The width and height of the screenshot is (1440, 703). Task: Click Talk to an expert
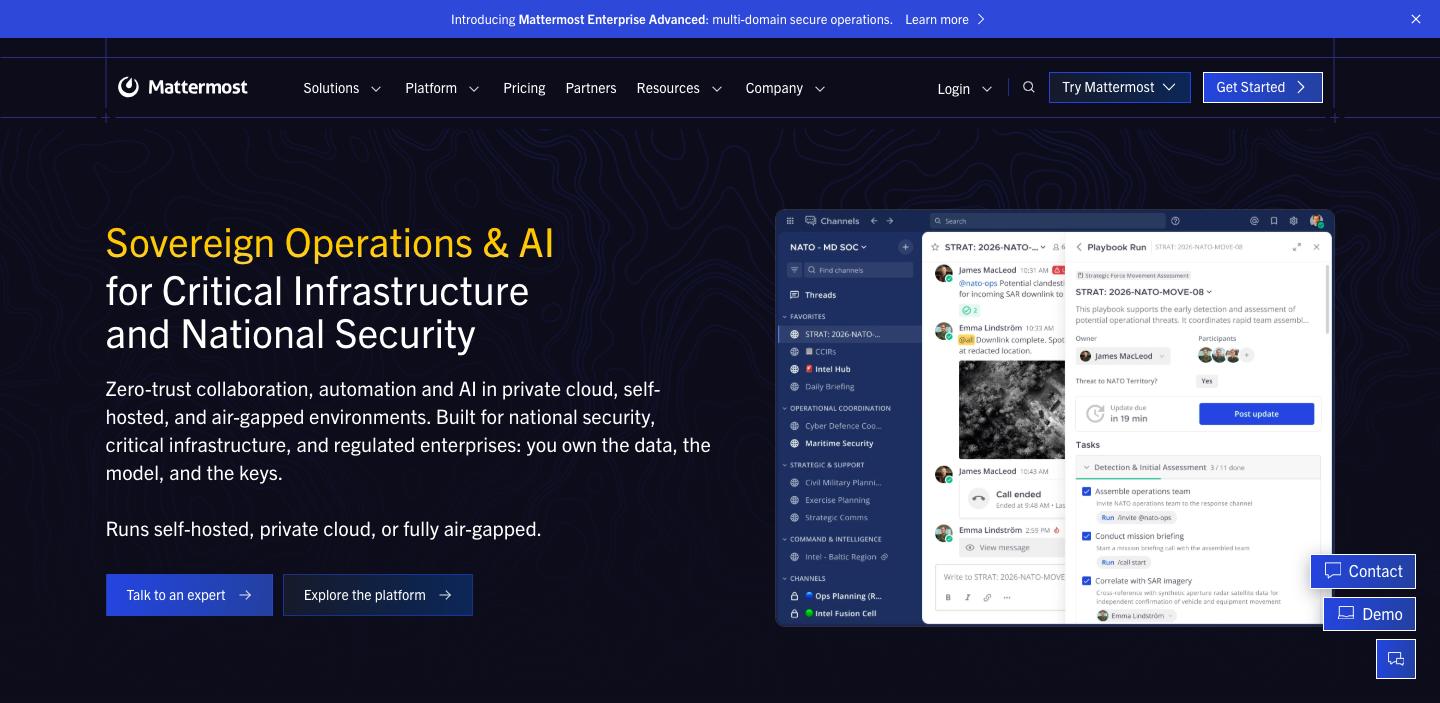(189, 595)
